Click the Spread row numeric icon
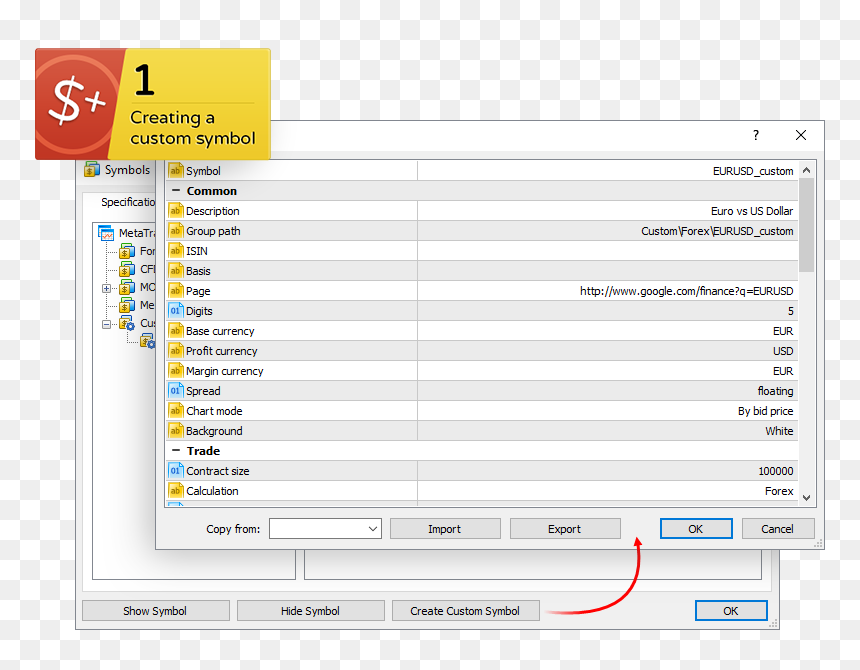The width and height of the screenshot is (860, 670). click(x=176, y=391)
